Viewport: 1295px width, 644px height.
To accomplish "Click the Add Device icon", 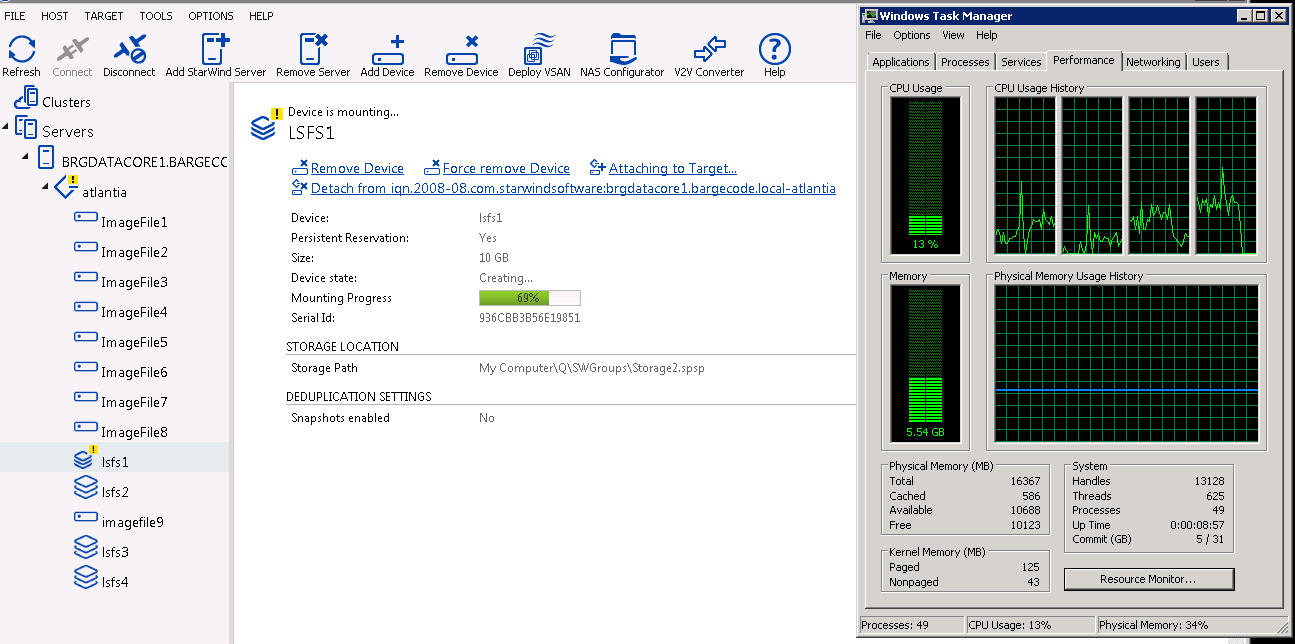I will coord(388,50).
